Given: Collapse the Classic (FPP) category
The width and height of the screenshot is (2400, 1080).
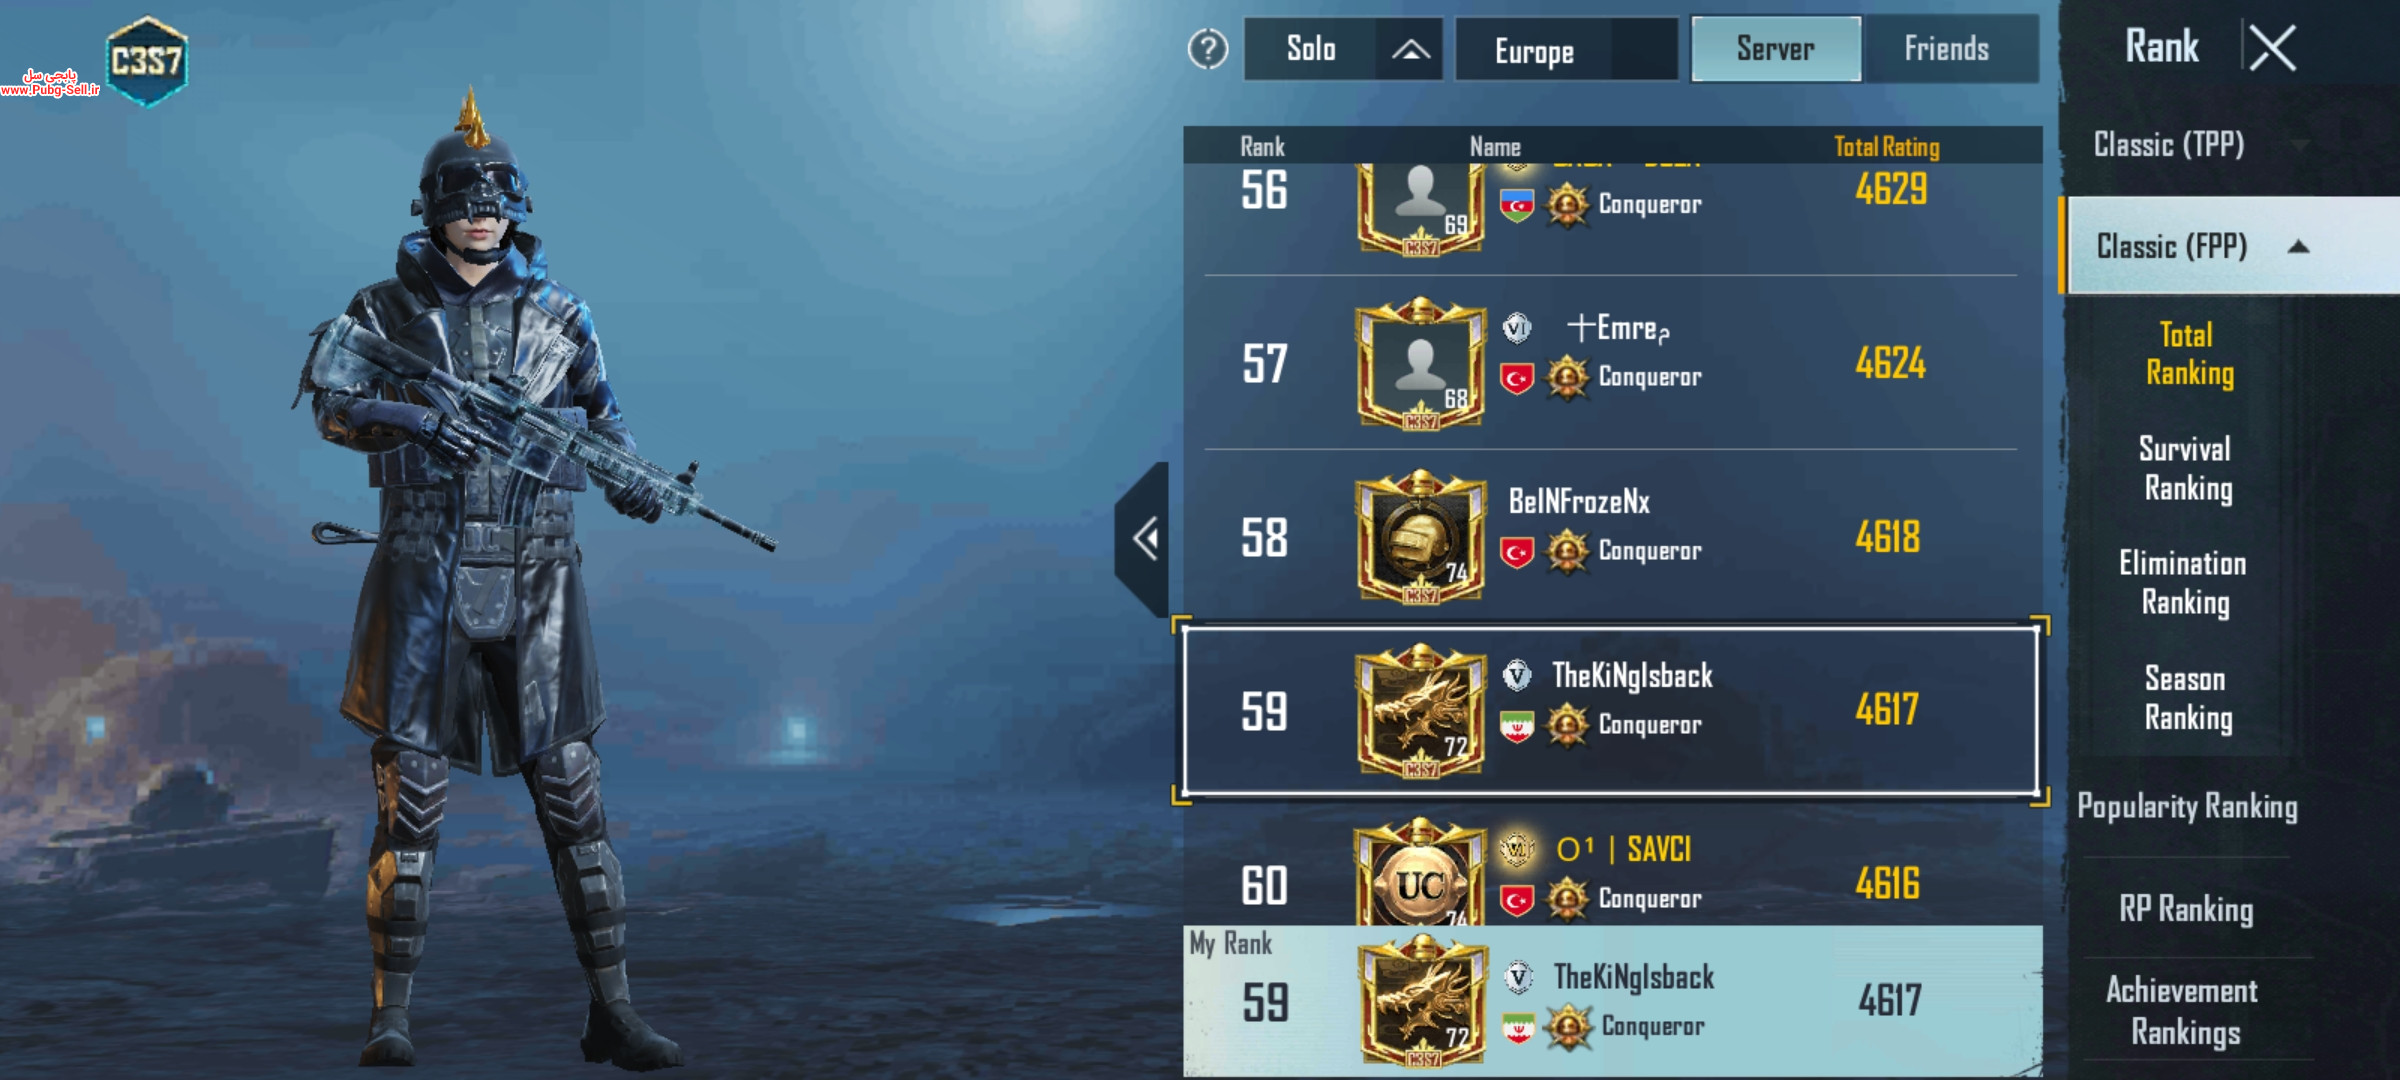Looking at the screenshot, I should point(2232,246).
